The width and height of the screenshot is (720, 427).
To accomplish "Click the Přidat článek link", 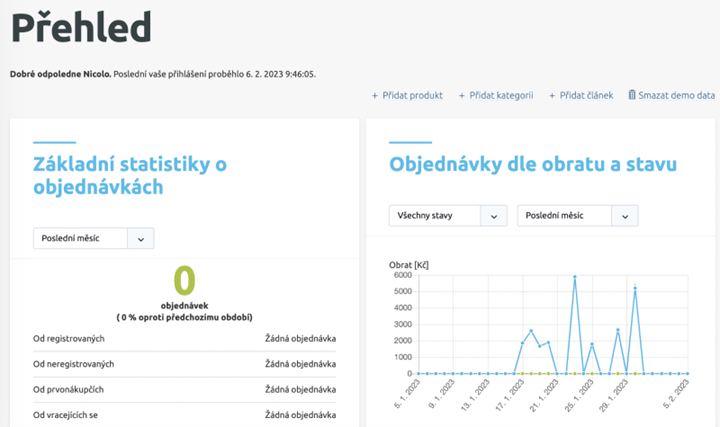I will click(581, 96).
